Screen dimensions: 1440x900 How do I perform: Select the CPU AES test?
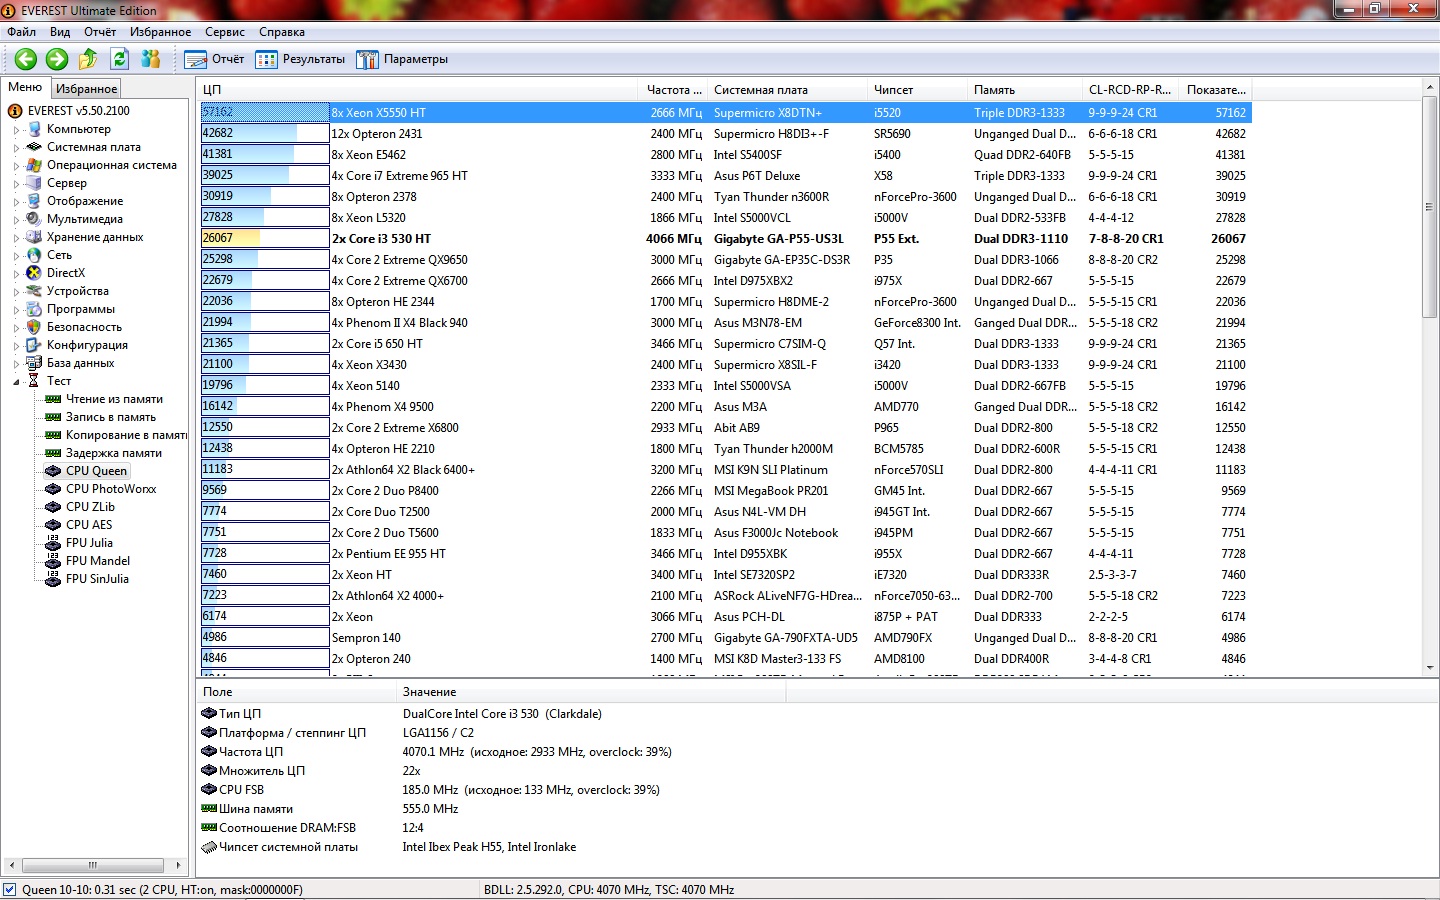[x=89, y=525]
